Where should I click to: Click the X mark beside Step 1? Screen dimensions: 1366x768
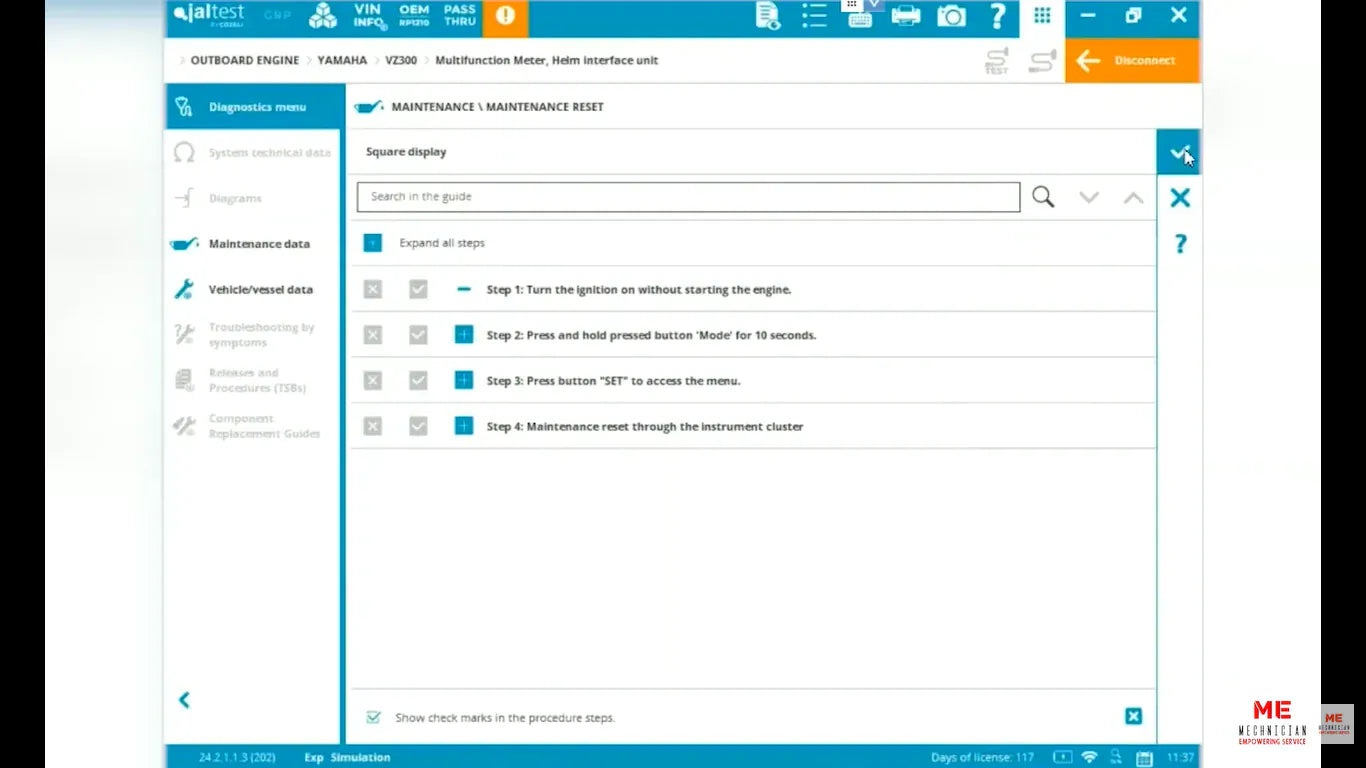(372, 289)
